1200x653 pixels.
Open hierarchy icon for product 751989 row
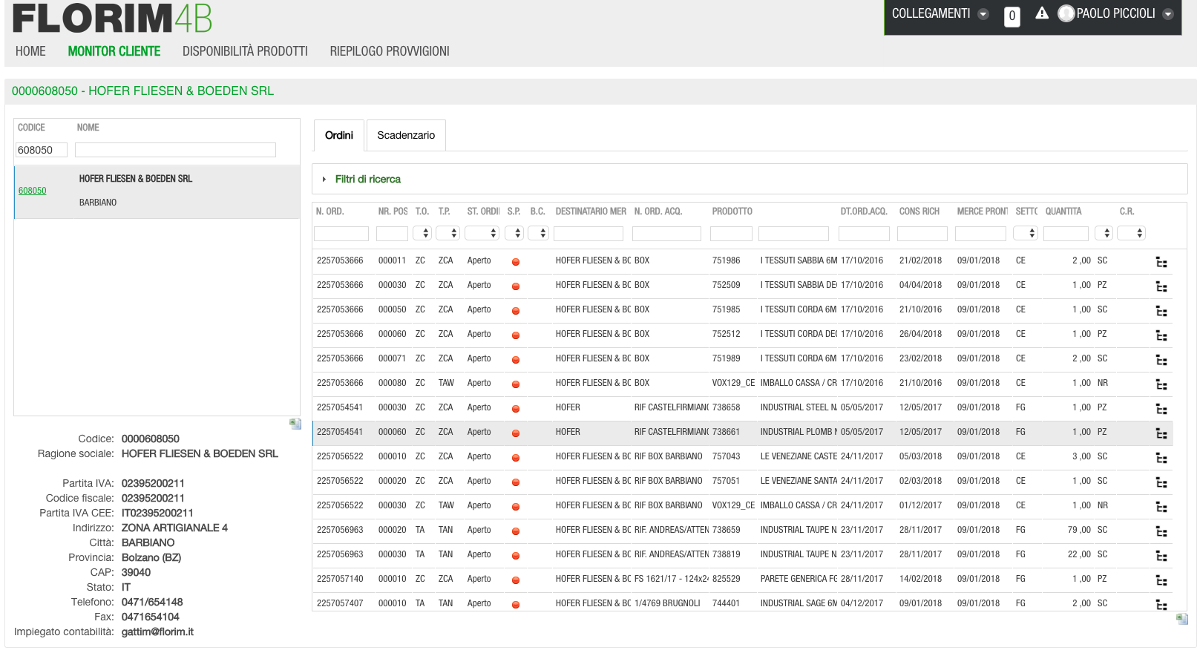1161,359
